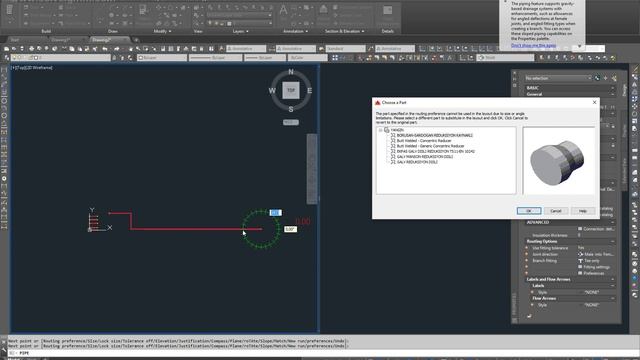Click the navigation bar in the viewport
The height and width of the screenshot is (360, 640).
pyautogui.click(x=312, y=169)
